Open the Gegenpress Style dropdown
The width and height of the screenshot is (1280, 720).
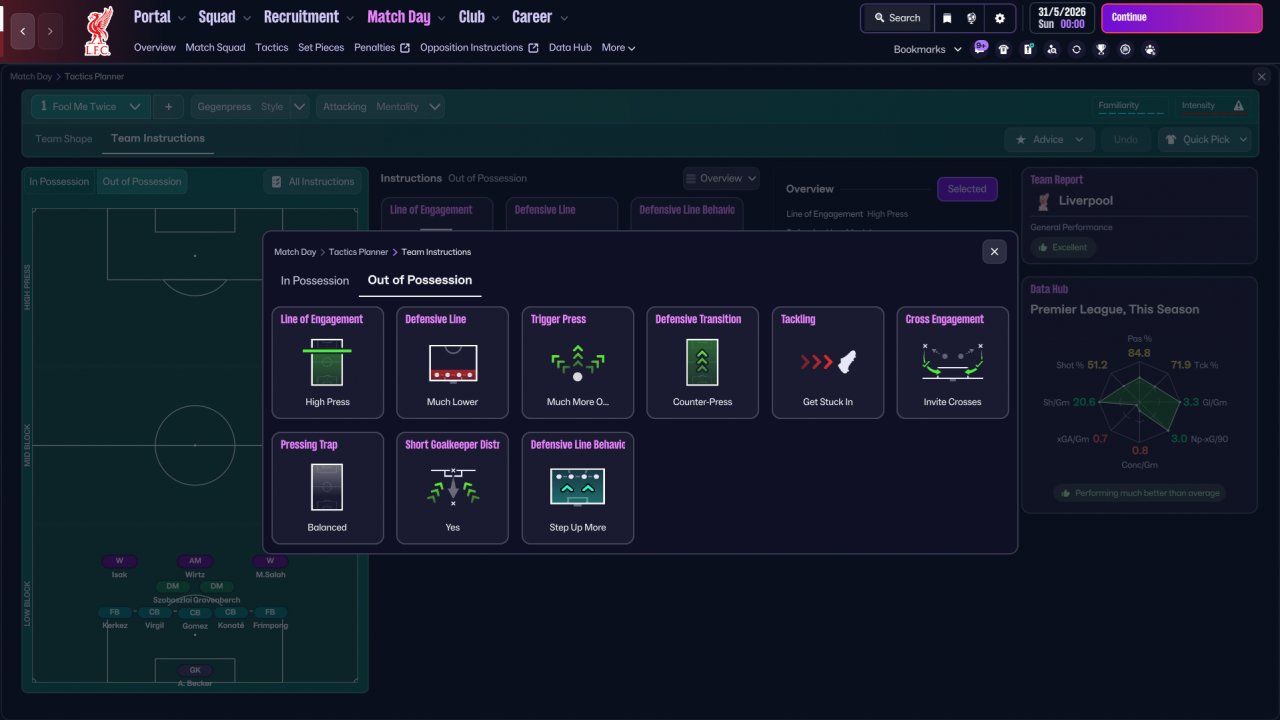coord(251,107)
